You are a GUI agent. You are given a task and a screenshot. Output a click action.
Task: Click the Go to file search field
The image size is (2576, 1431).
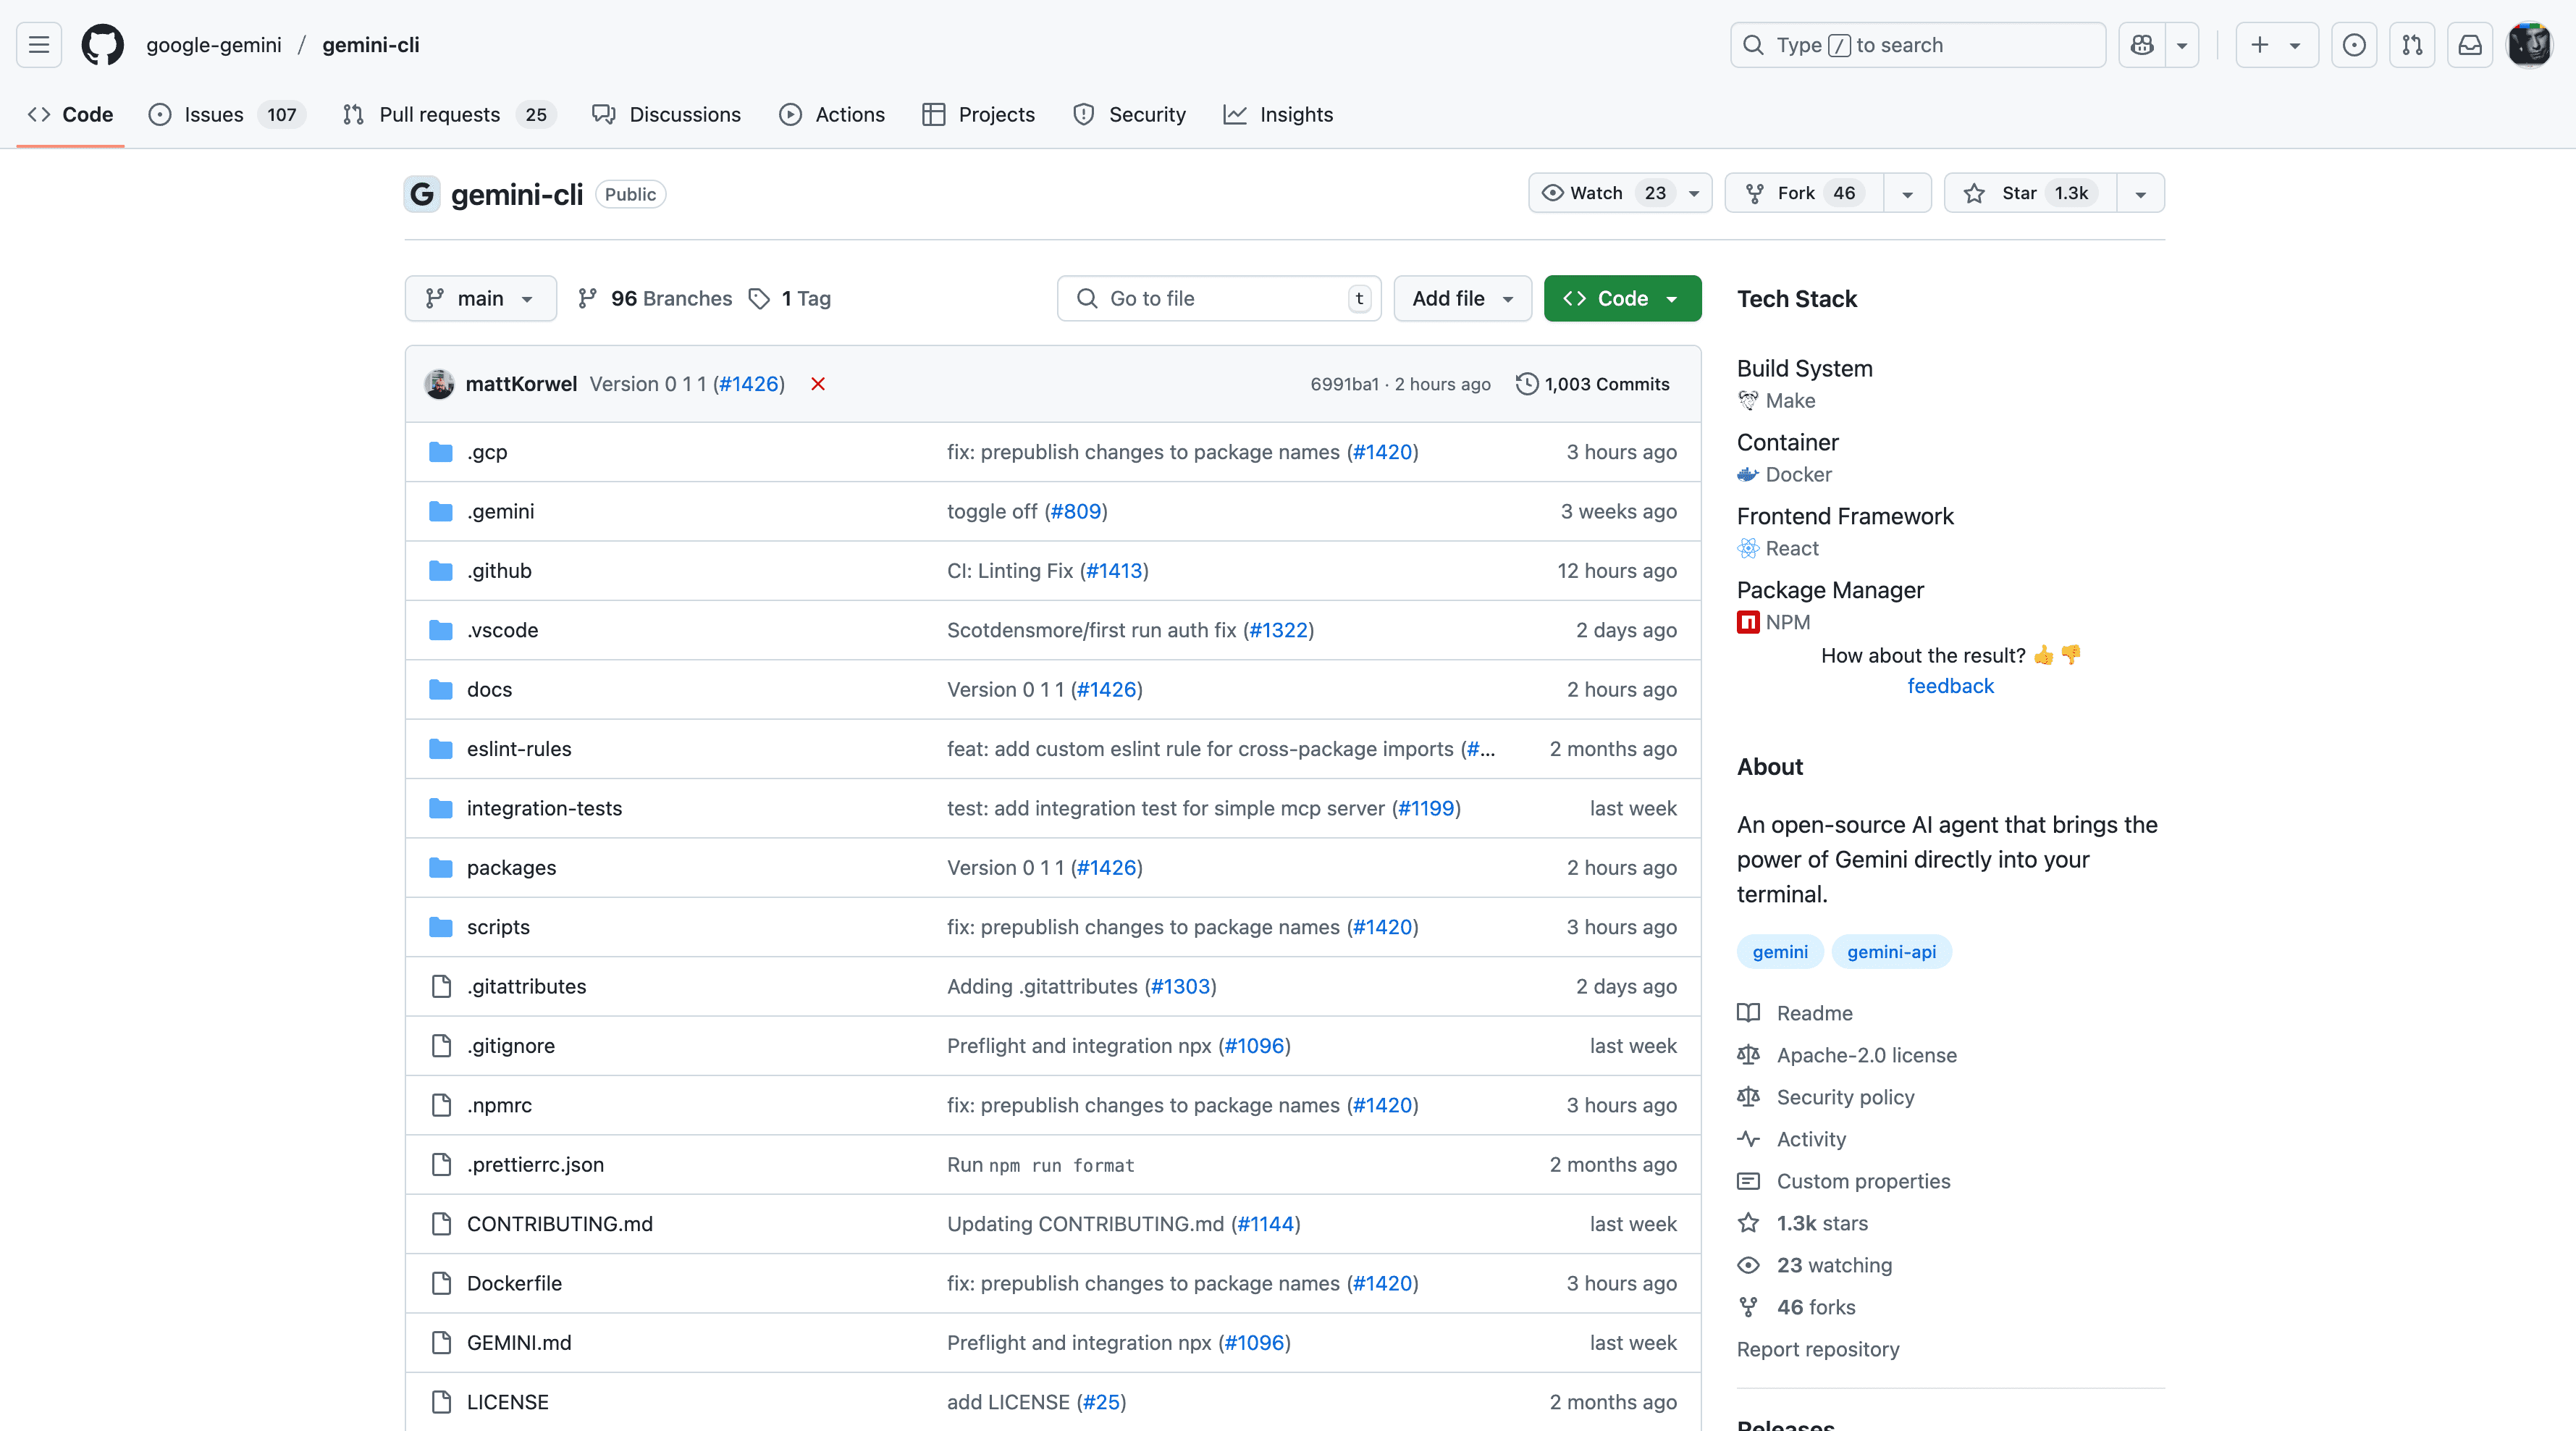coord(1219,298)
